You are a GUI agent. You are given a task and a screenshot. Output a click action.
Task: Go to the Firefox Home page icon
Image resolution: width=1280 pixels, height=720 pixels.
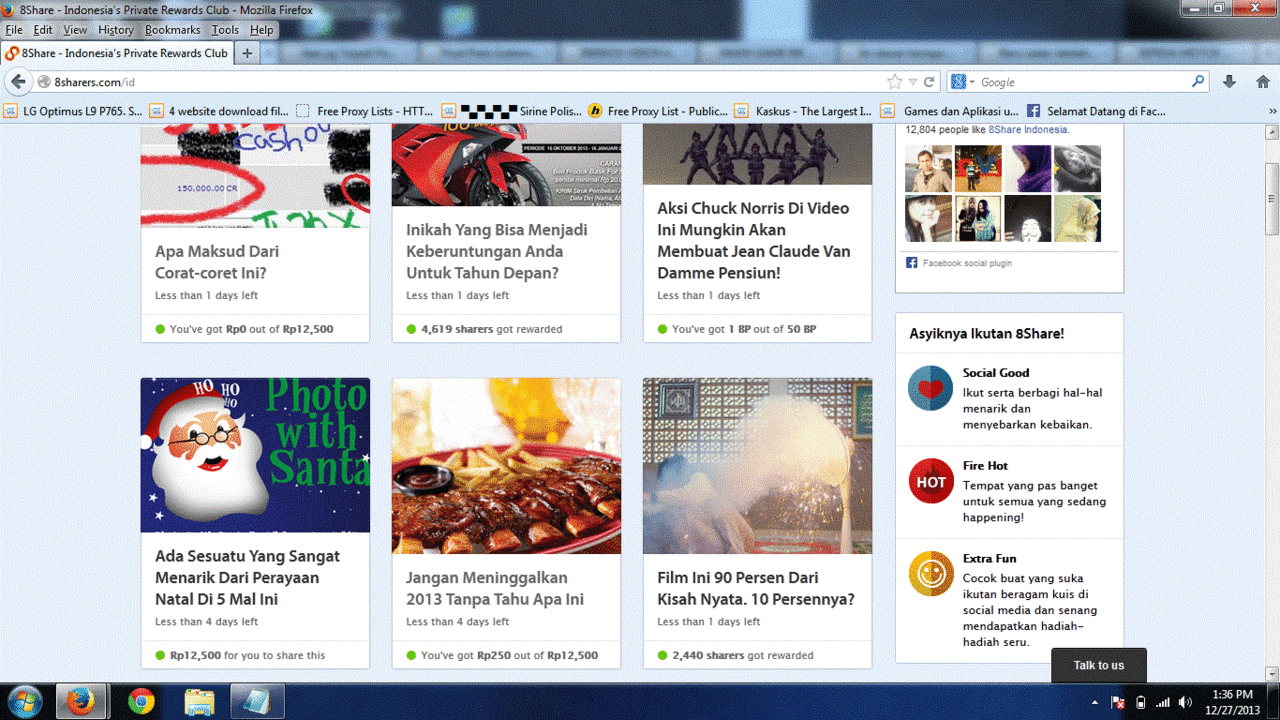(1263, 82)
